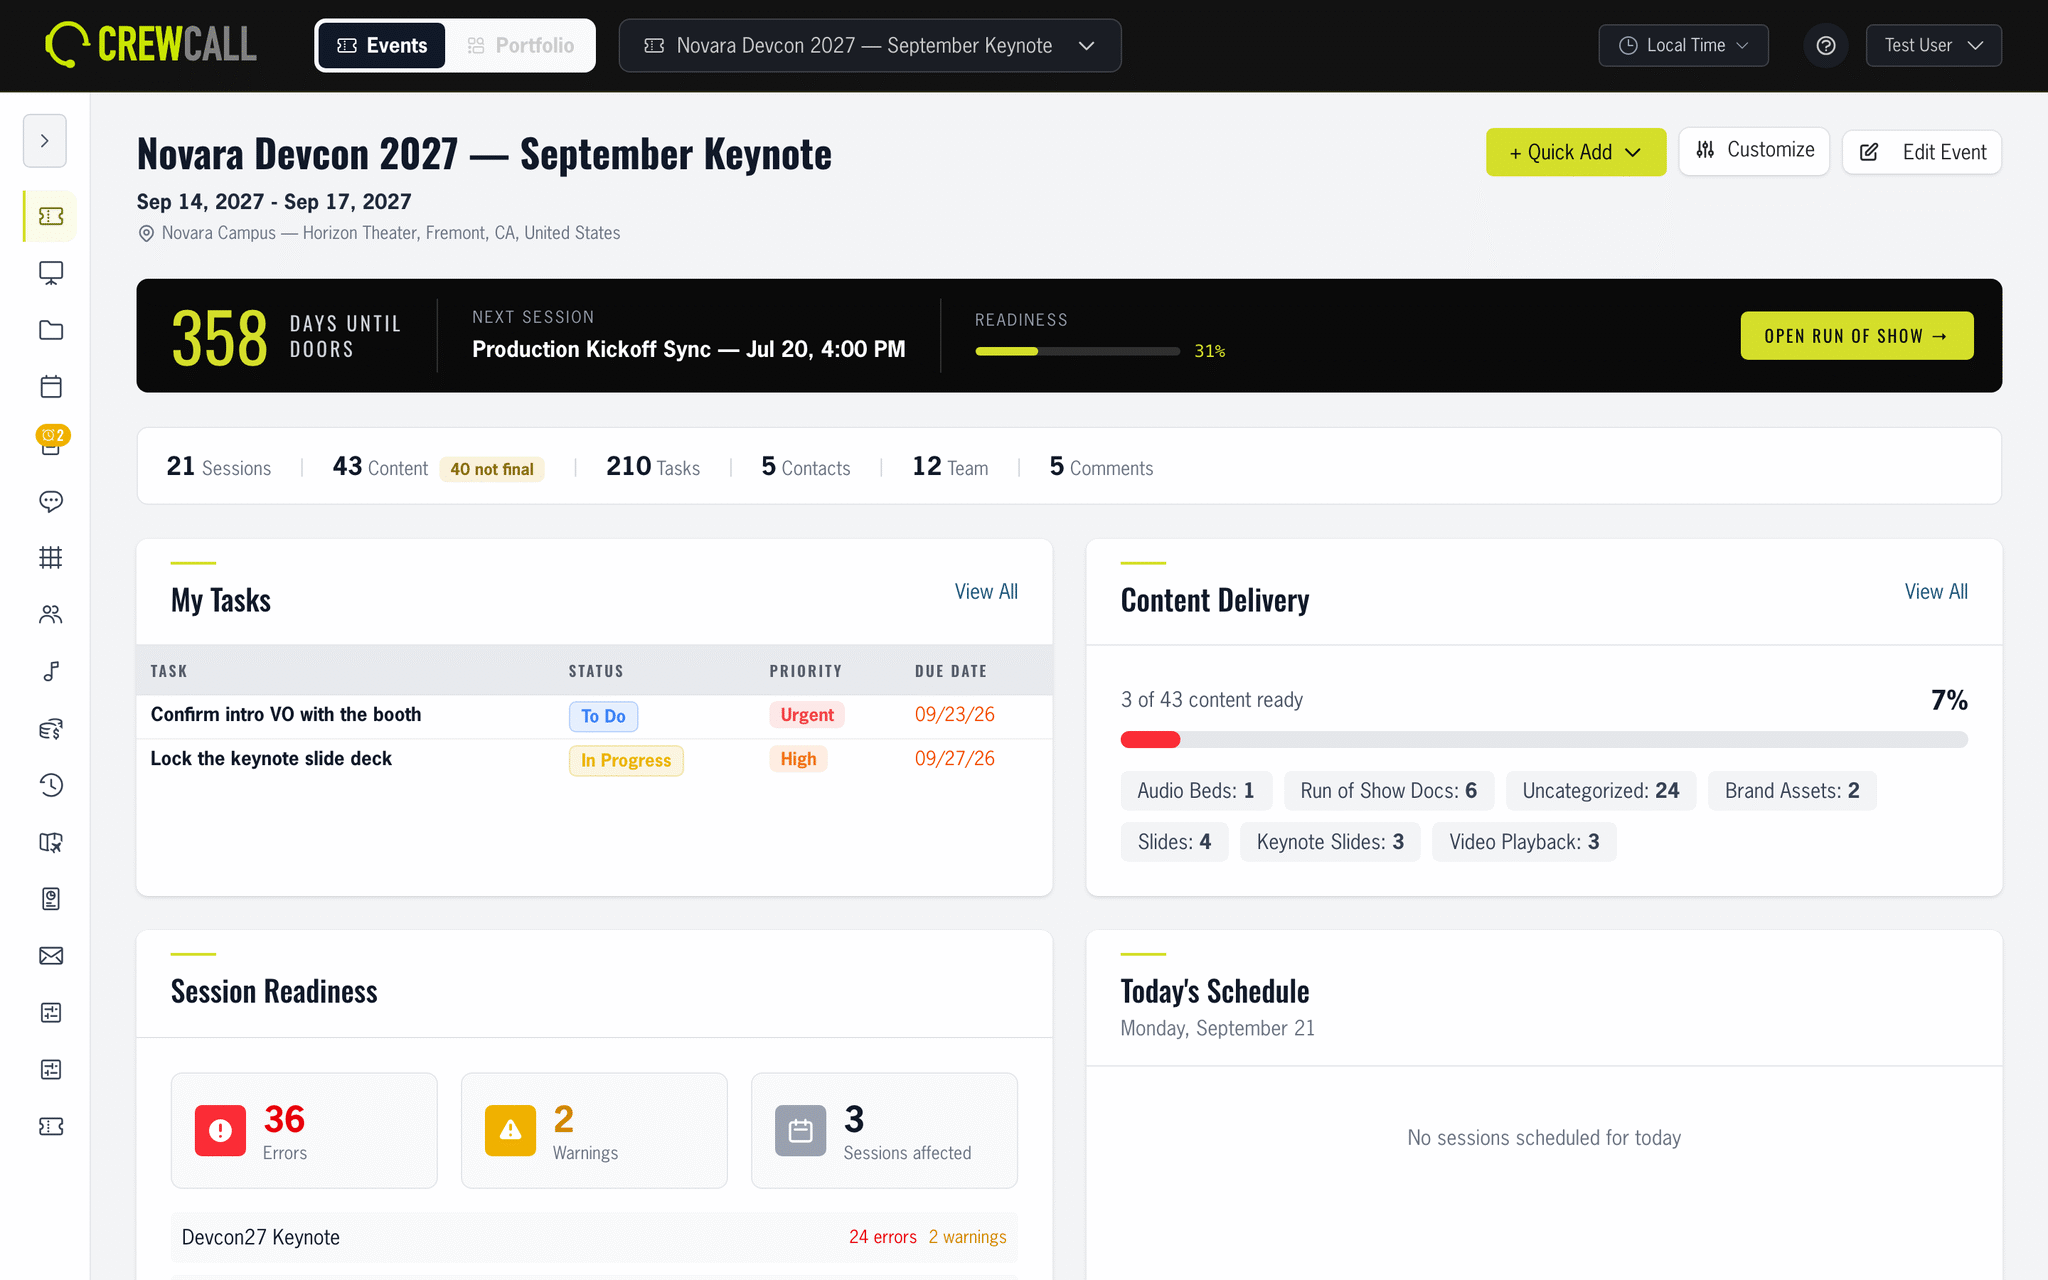The height and width of the screenshot is (1280, 2048).
Task: Open the Quick Add dropdown
Action: coord(1576,152)
